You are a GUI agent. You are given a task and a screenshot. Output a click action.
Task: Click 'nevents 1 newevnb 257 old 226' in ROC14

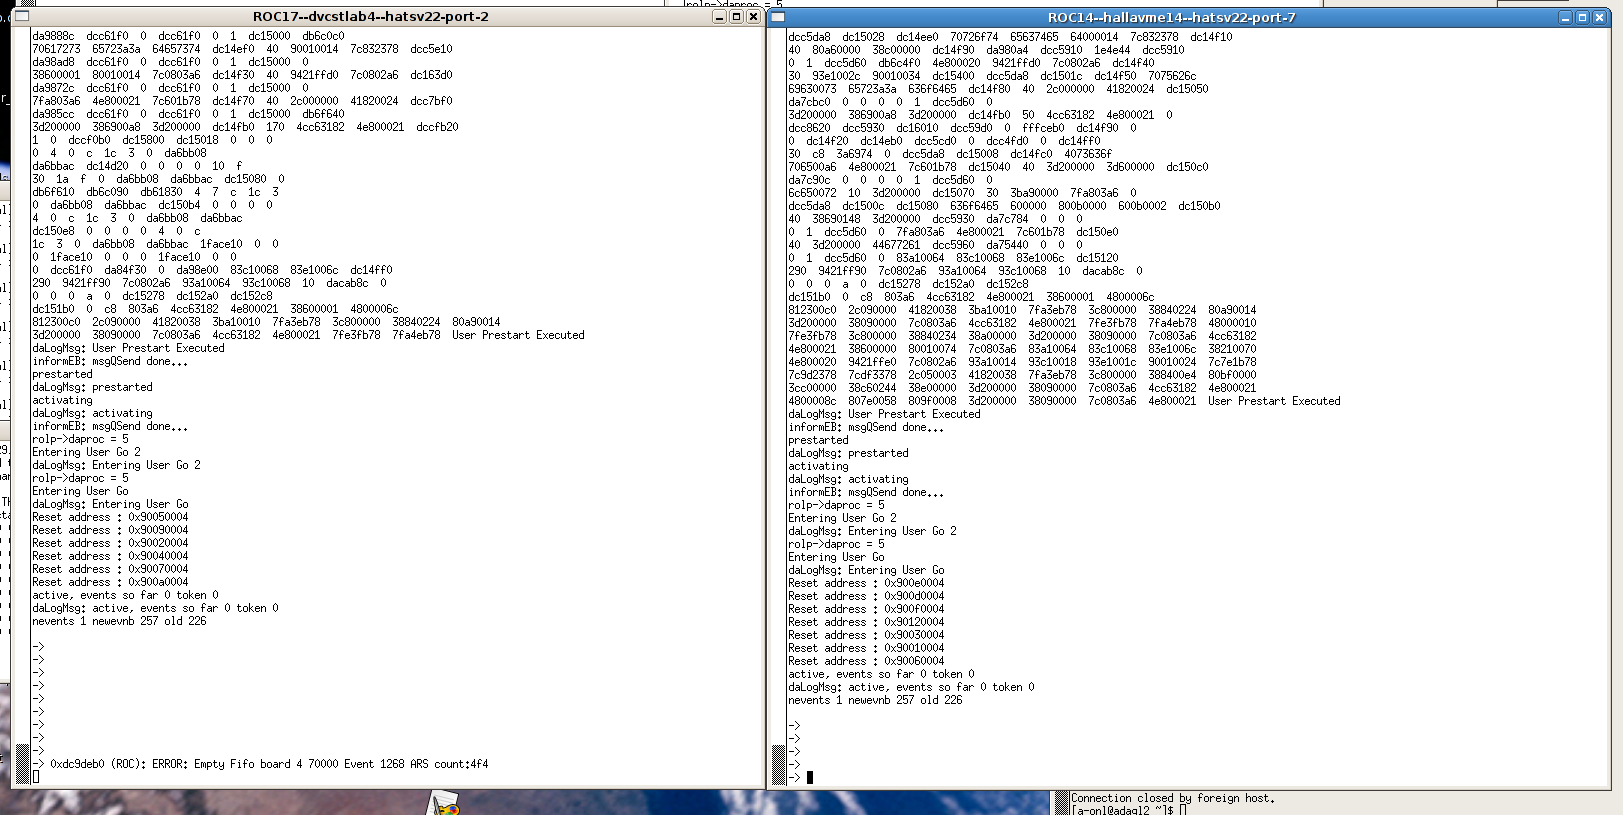pos(875,700)
